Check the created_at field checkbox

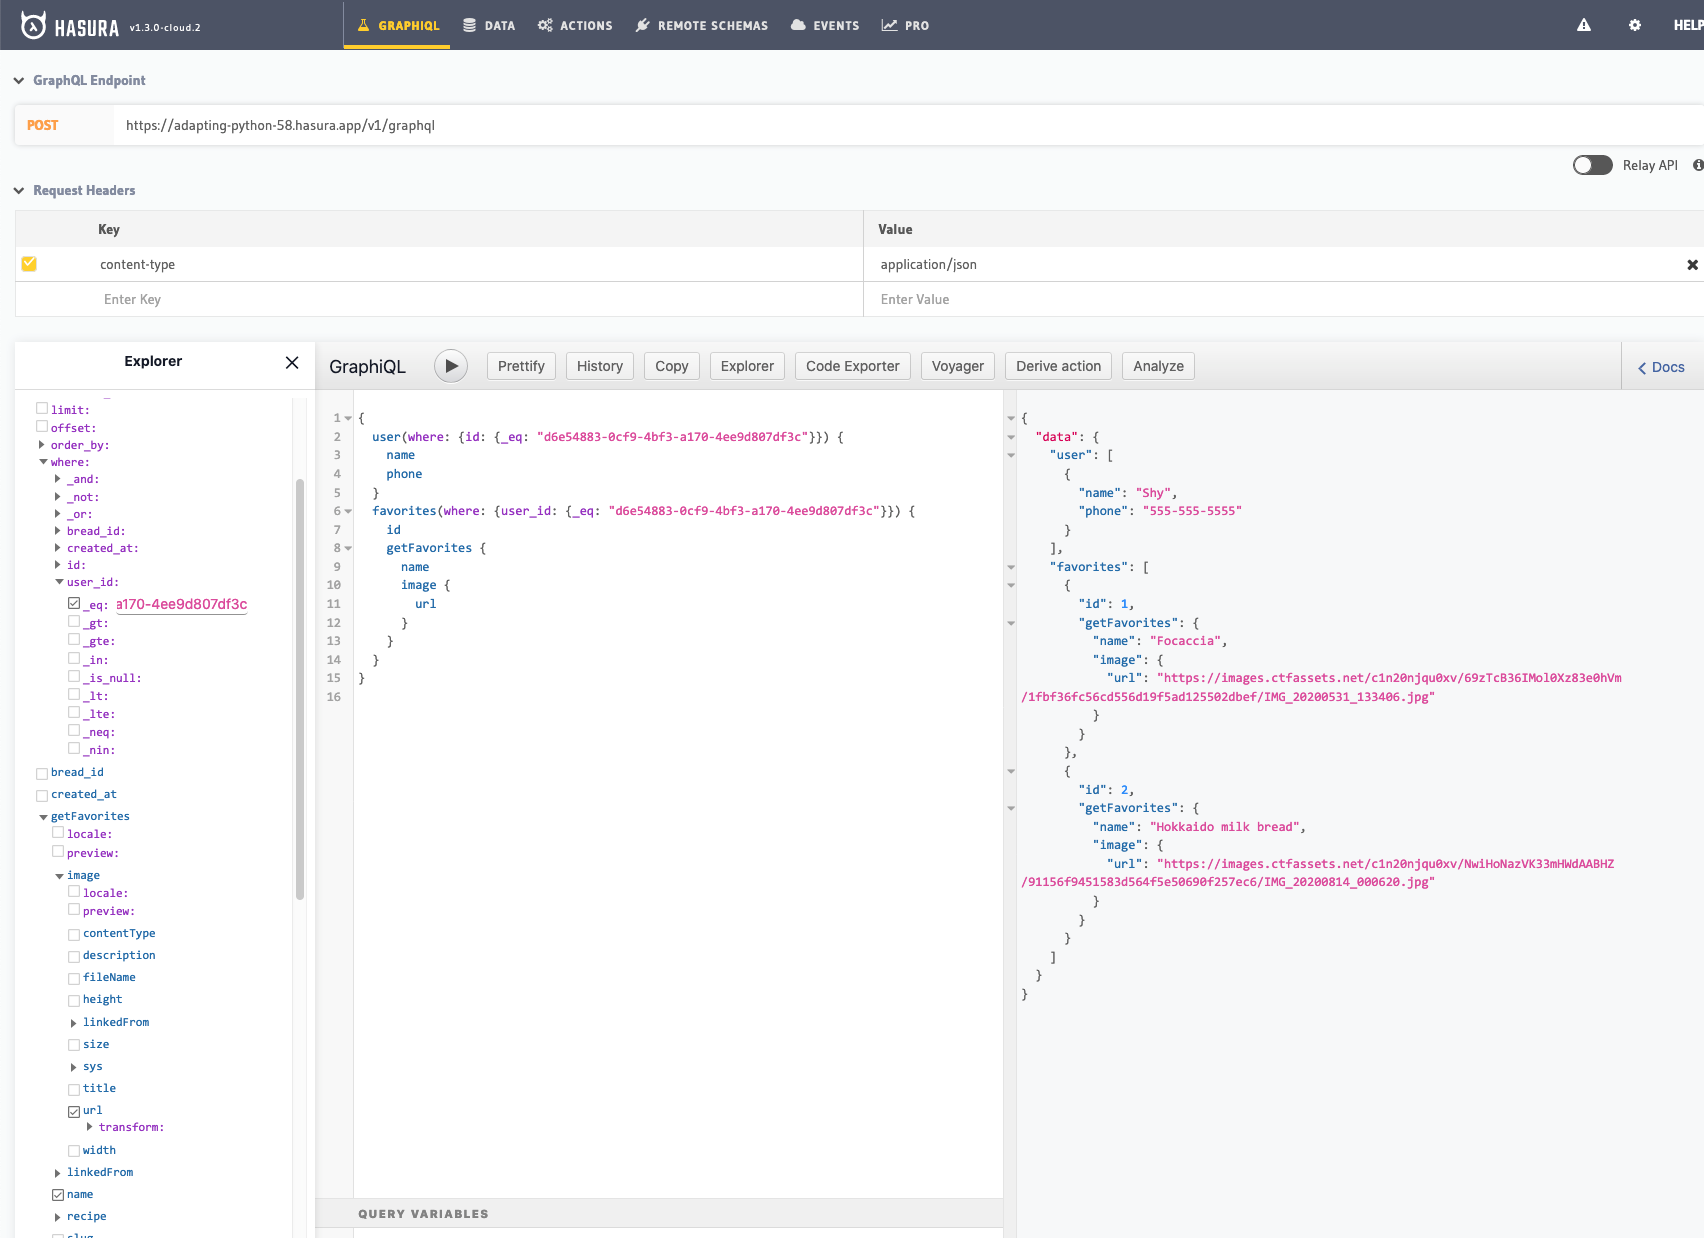(x=42, y=795)
